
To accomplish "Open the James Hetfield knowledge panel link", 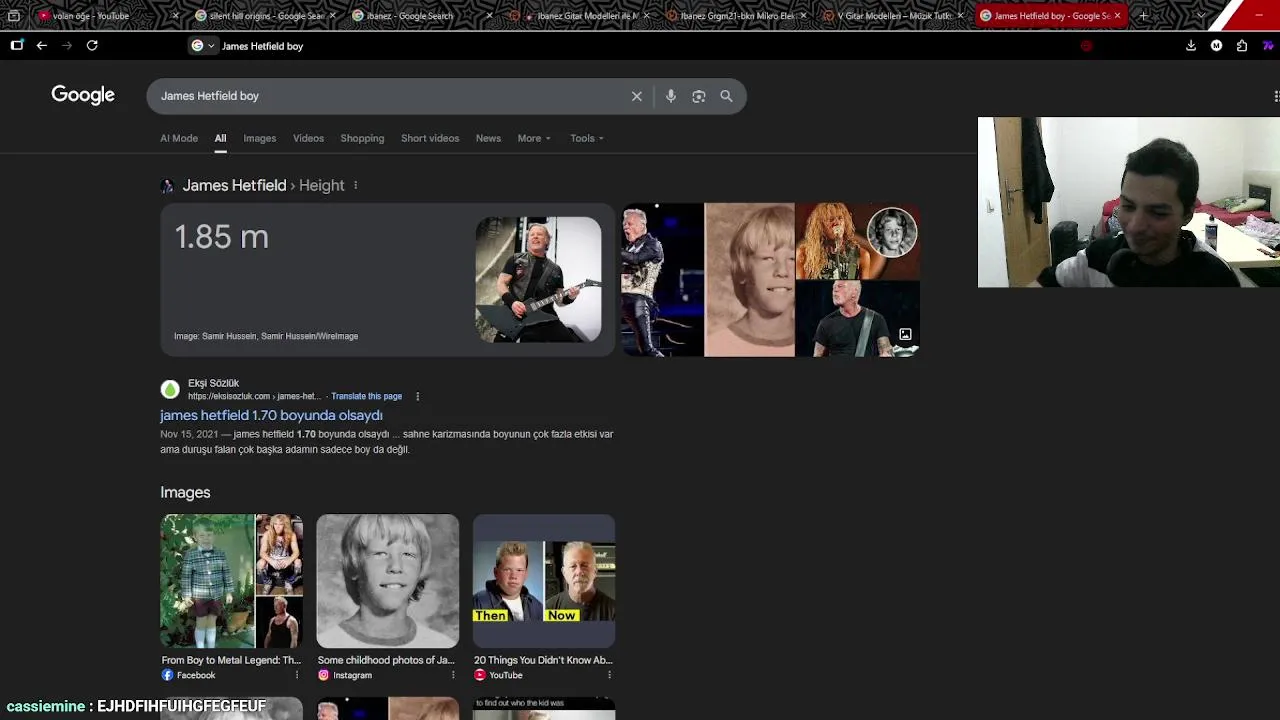I will point(234,185).
